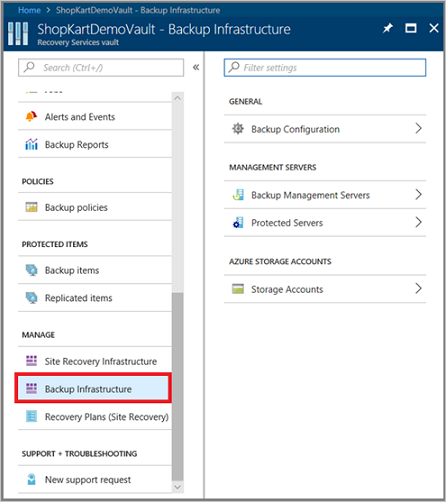The height and width of the screenshot is (502, 446).
Task: Click the Filter settings input field
Action: [x=325, y=68]
